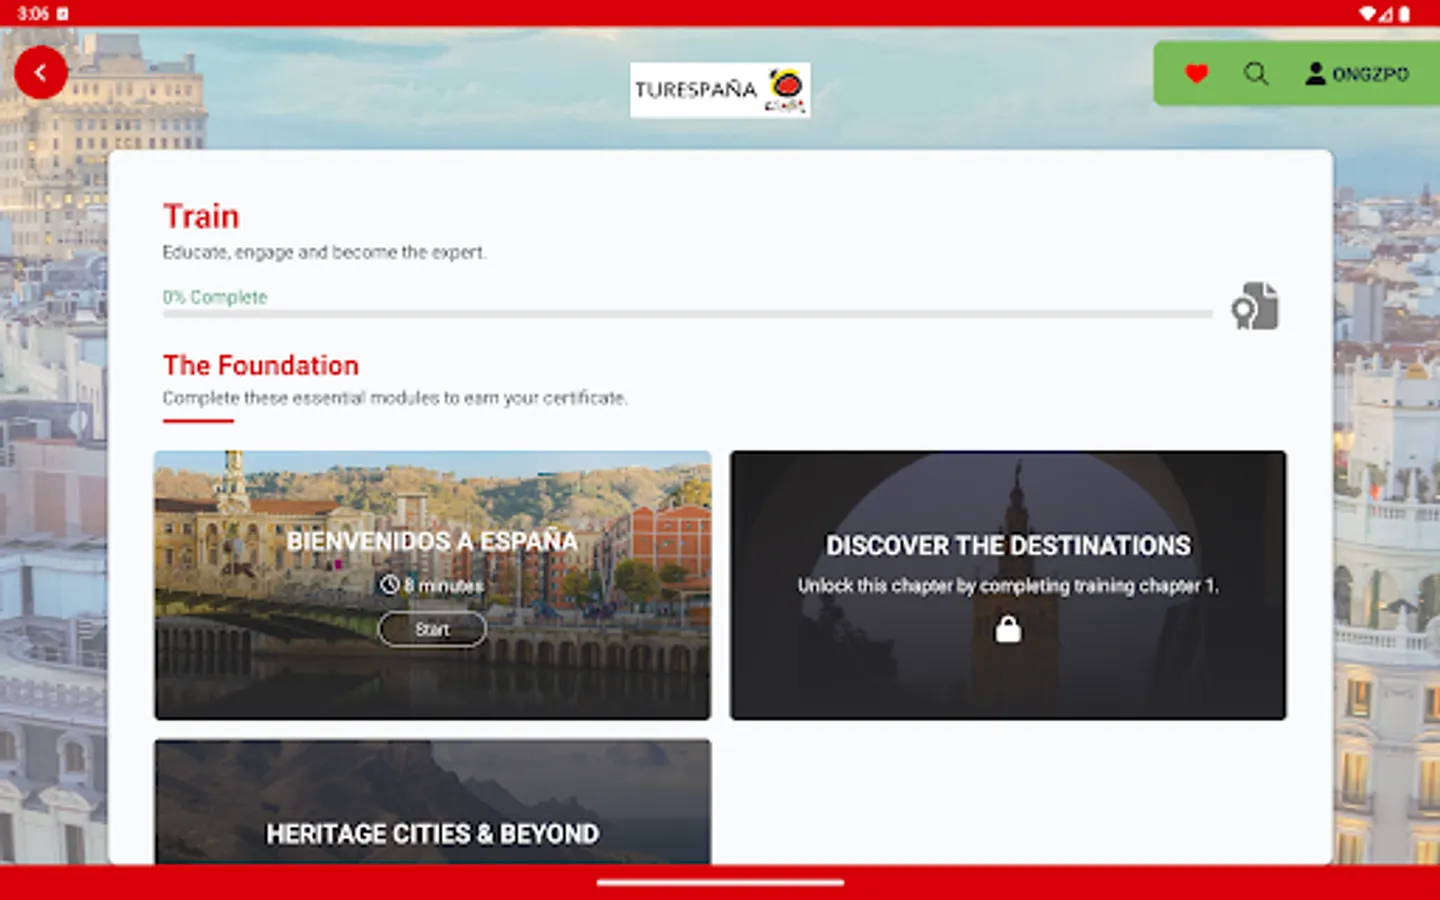
Task: Click The Foundation section heading
Action: (x=261, y=365)
